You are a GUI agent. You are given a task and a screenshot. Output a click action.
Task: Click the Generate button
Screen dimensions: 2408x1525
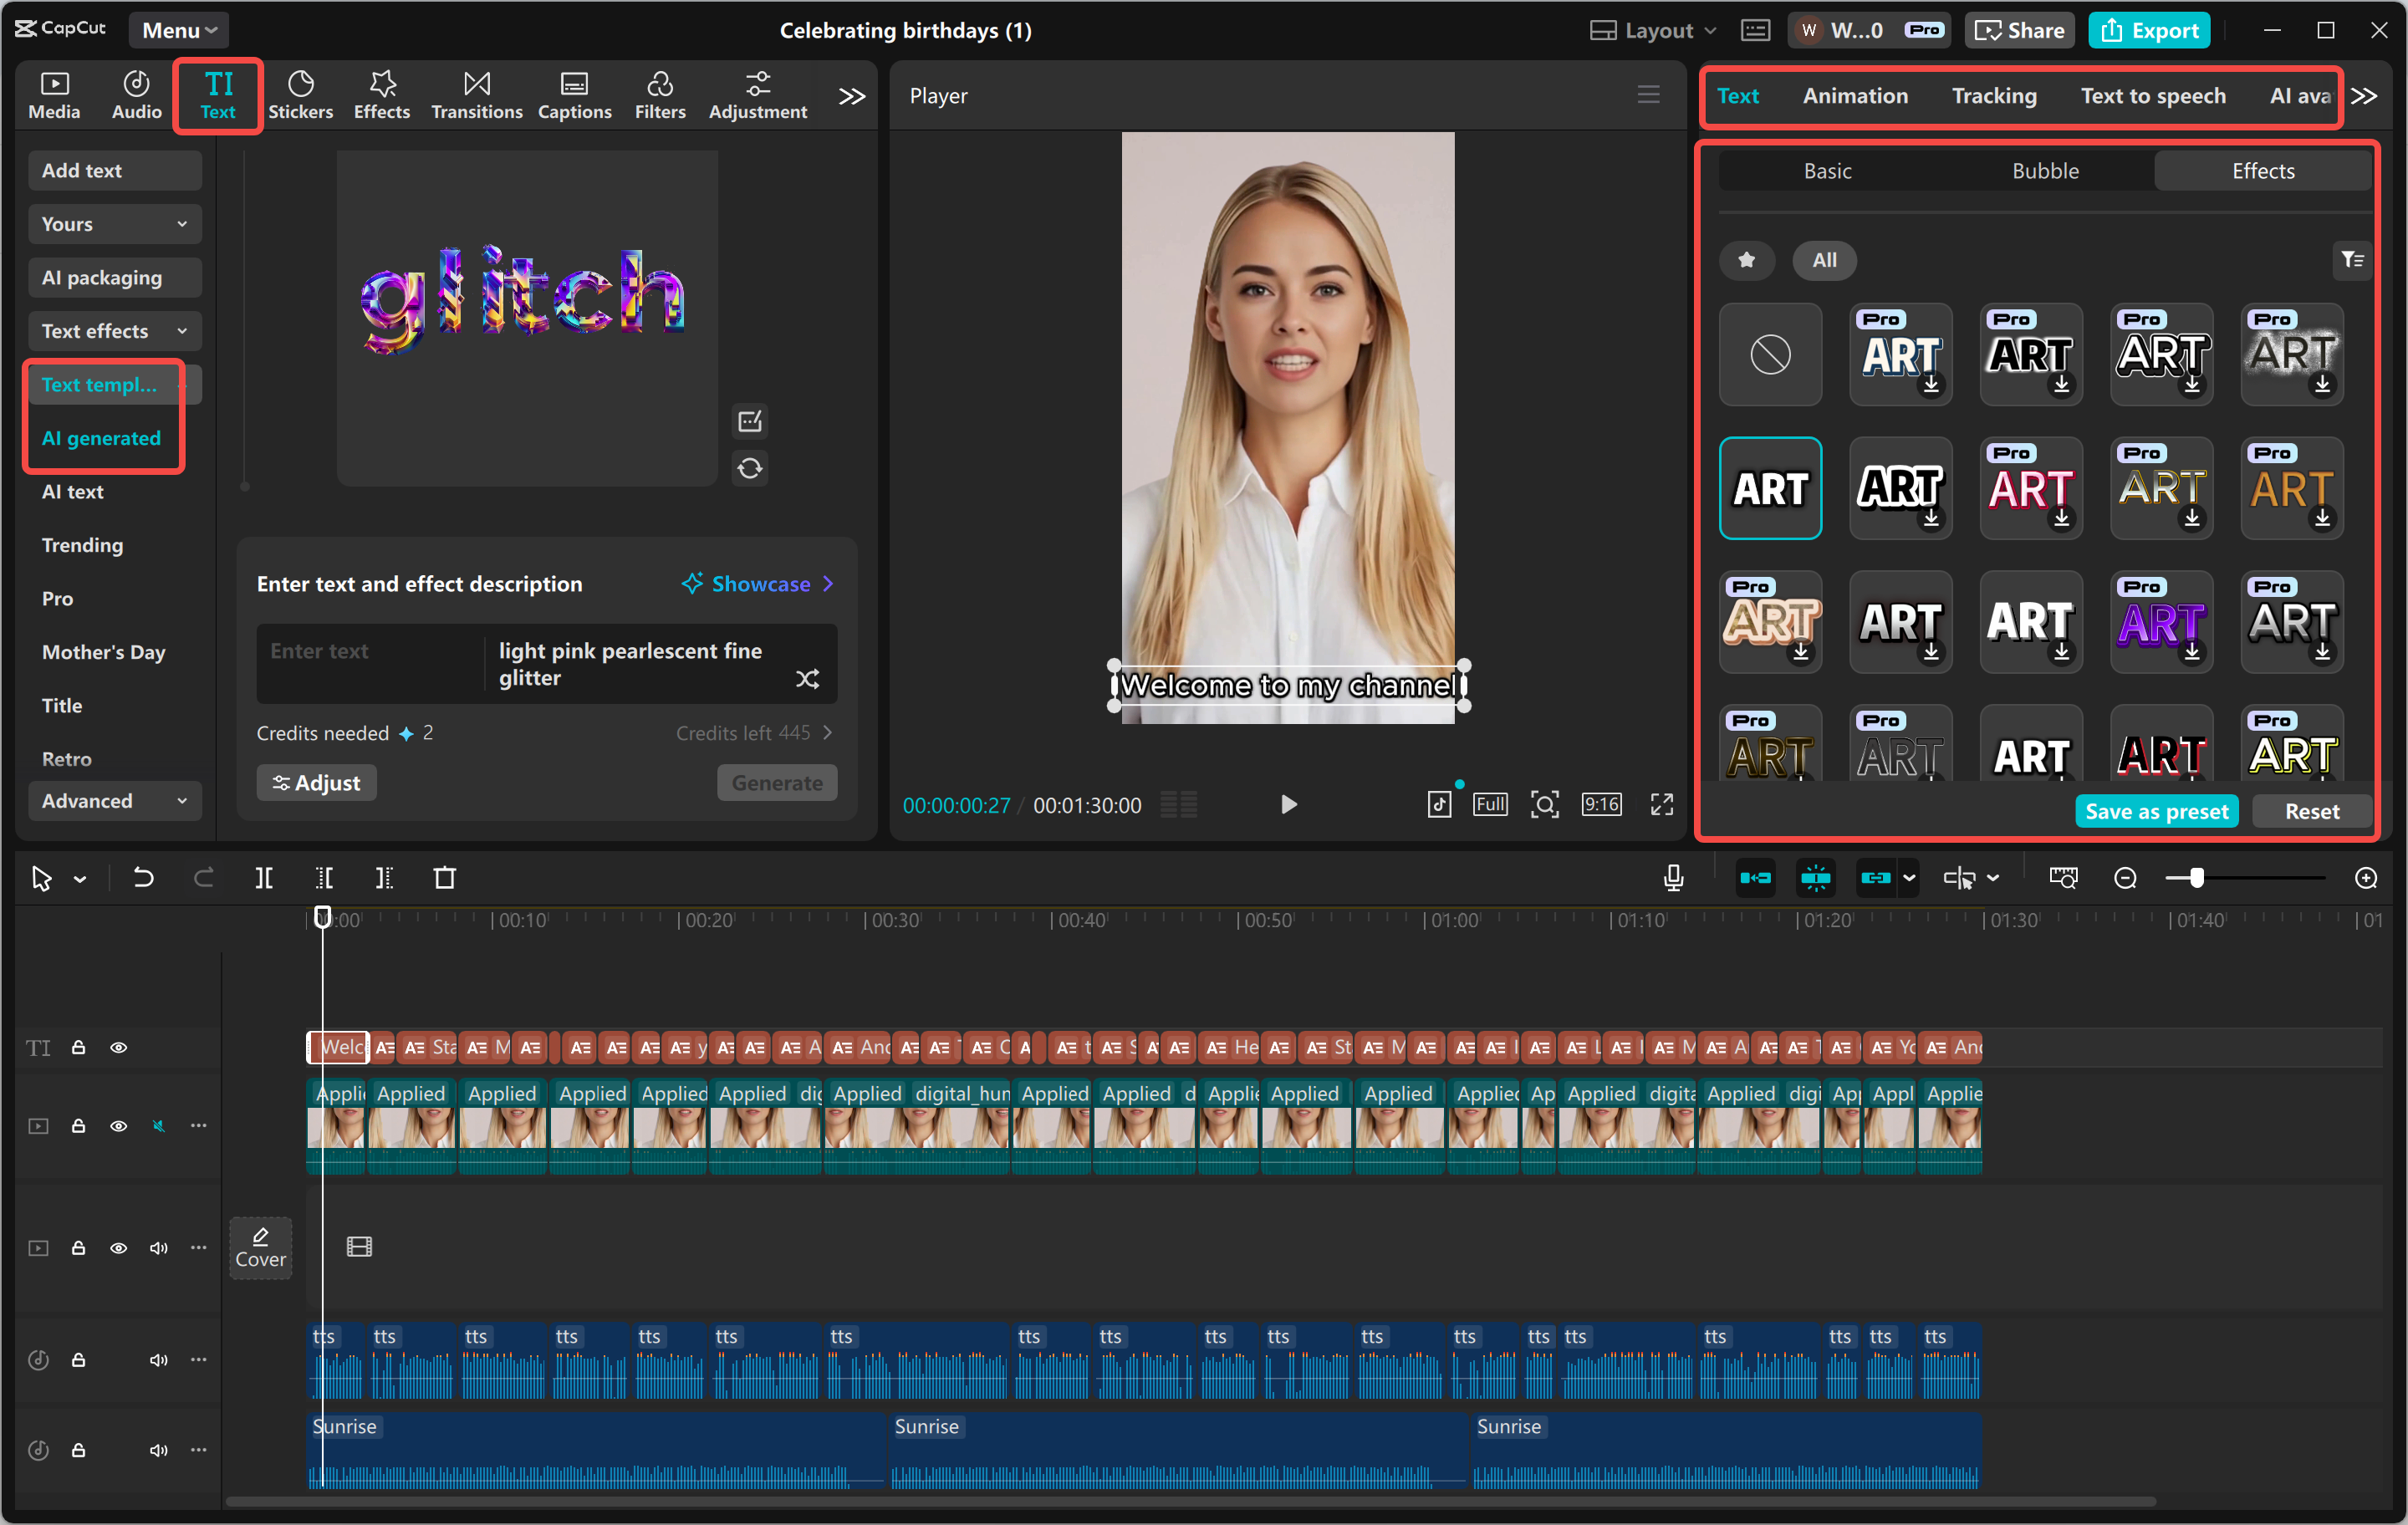pos(776,782)
